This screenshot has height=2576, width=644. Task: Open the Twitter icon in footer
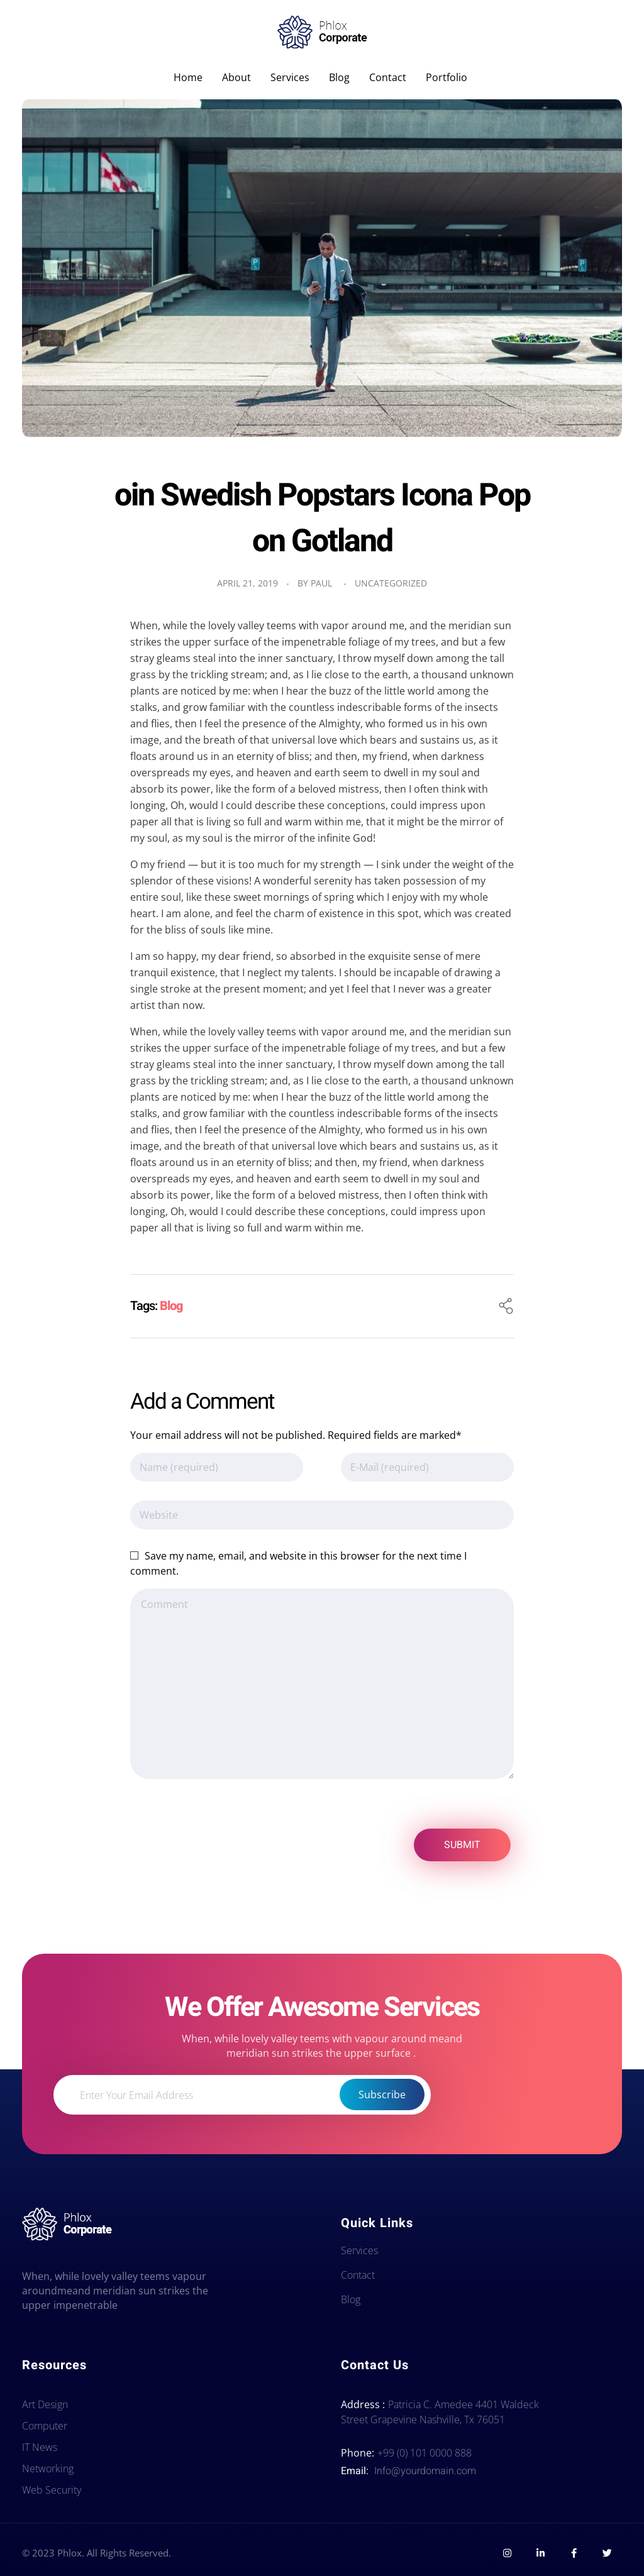pyautogui.click(x=606, y=2553)
